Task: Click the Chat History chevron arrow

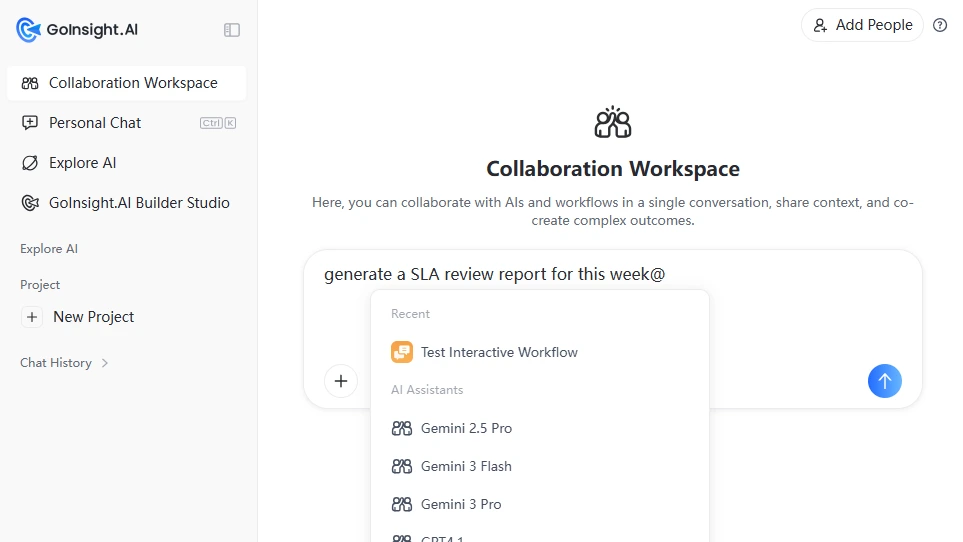Action: point(105,363)
